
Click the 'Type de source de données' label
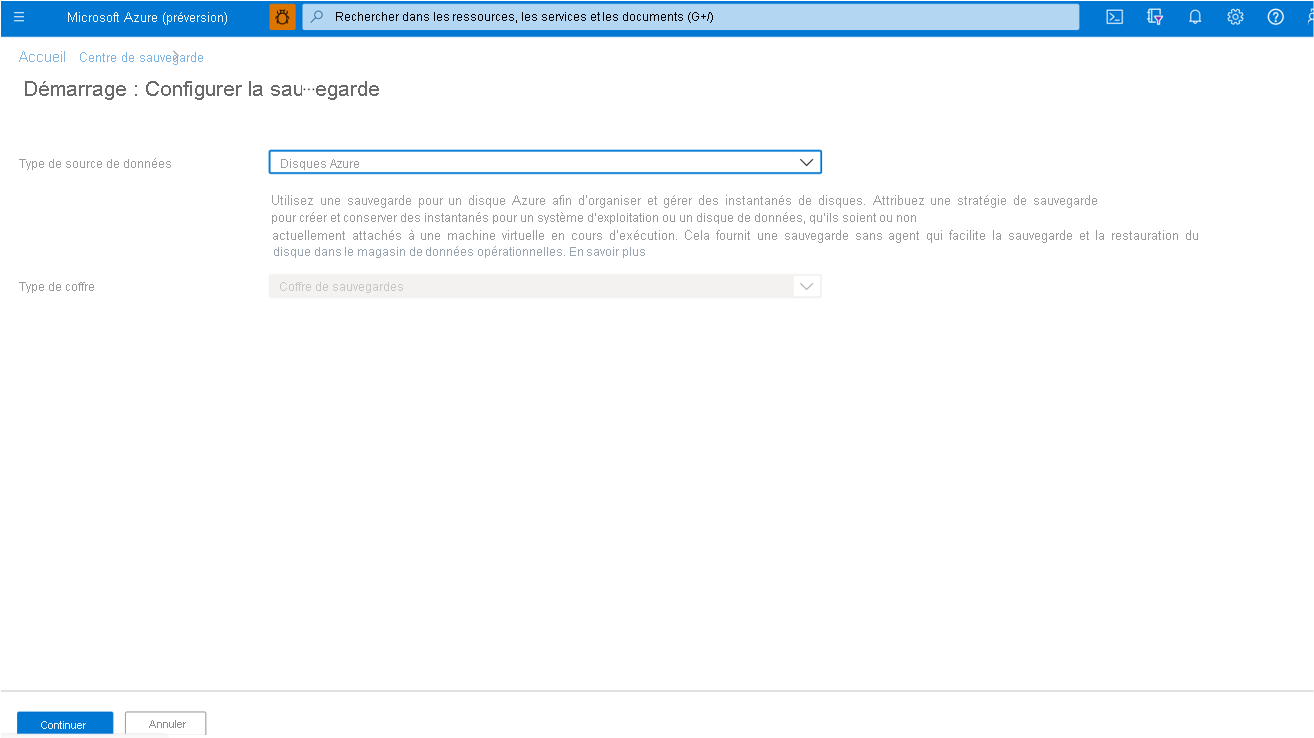(95, 164)
